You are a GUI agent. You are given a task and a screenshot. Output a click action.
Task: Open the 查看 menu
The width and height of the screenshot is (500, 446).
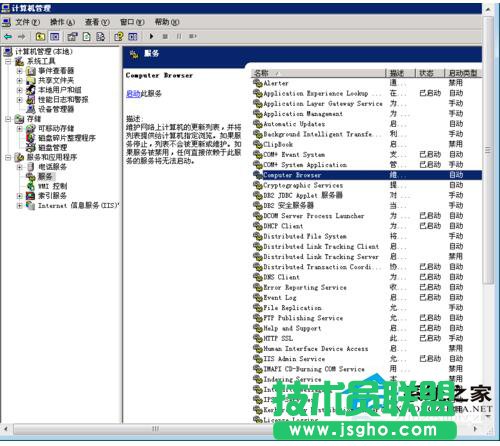point(97,22)
